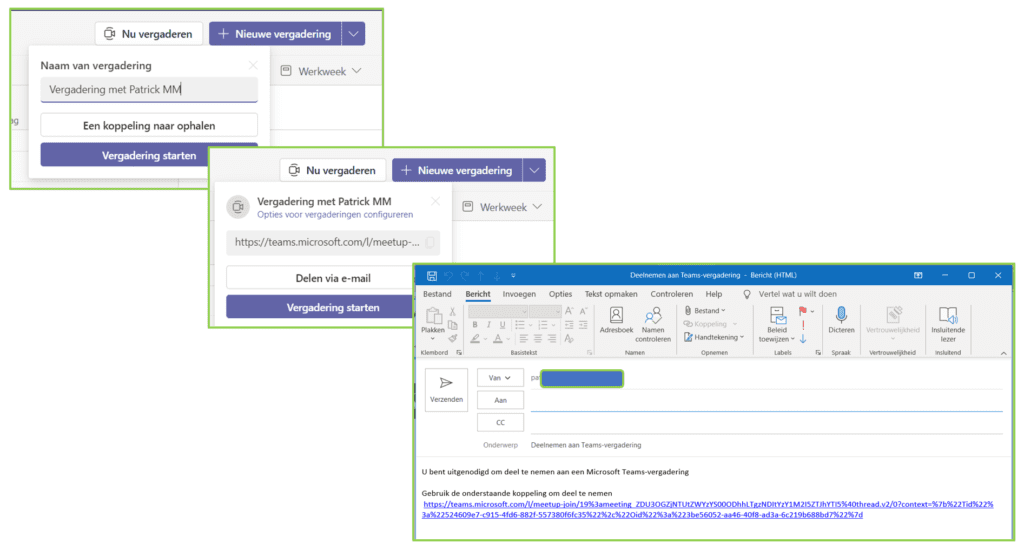Click the text highlight color marker
Screen dimensions: 1024x556
(475, 338)
